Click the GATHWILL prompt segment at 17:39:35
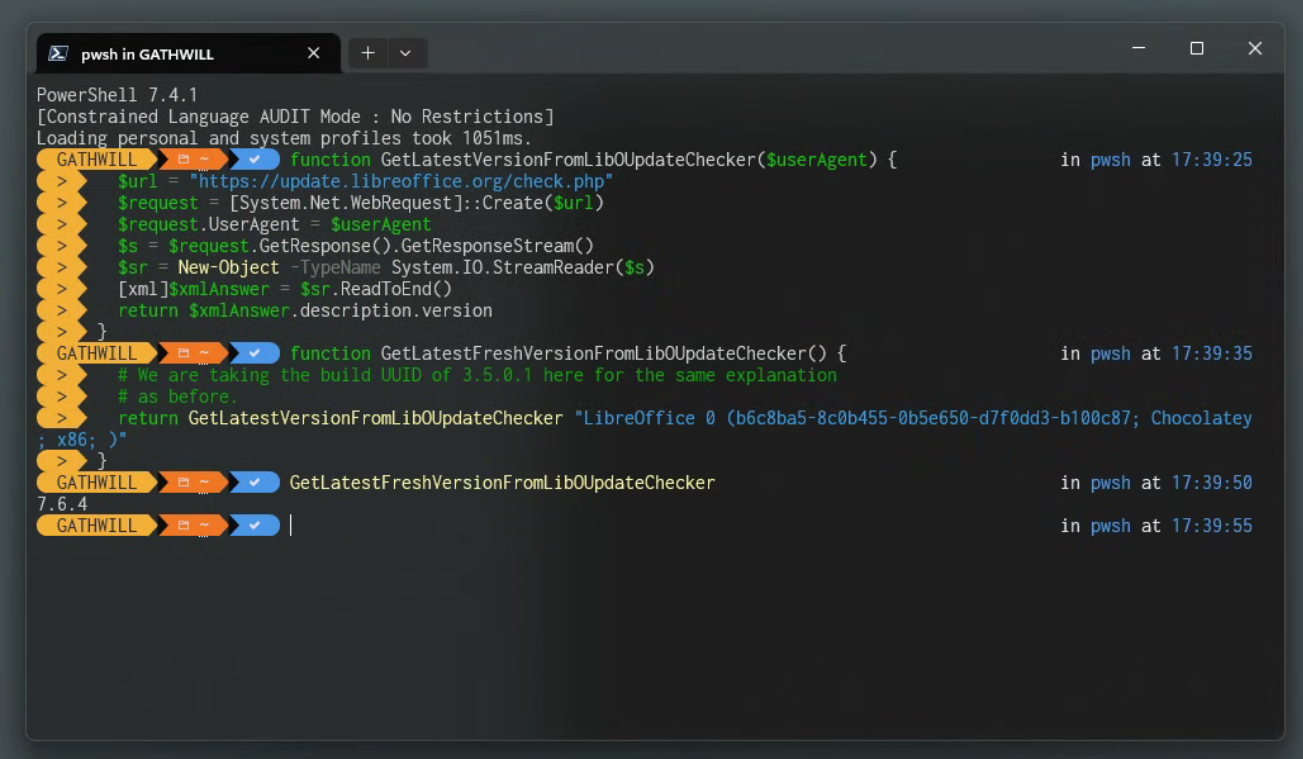The height and width of the screenshot is (759, 1303). click(x=96, y=354)
